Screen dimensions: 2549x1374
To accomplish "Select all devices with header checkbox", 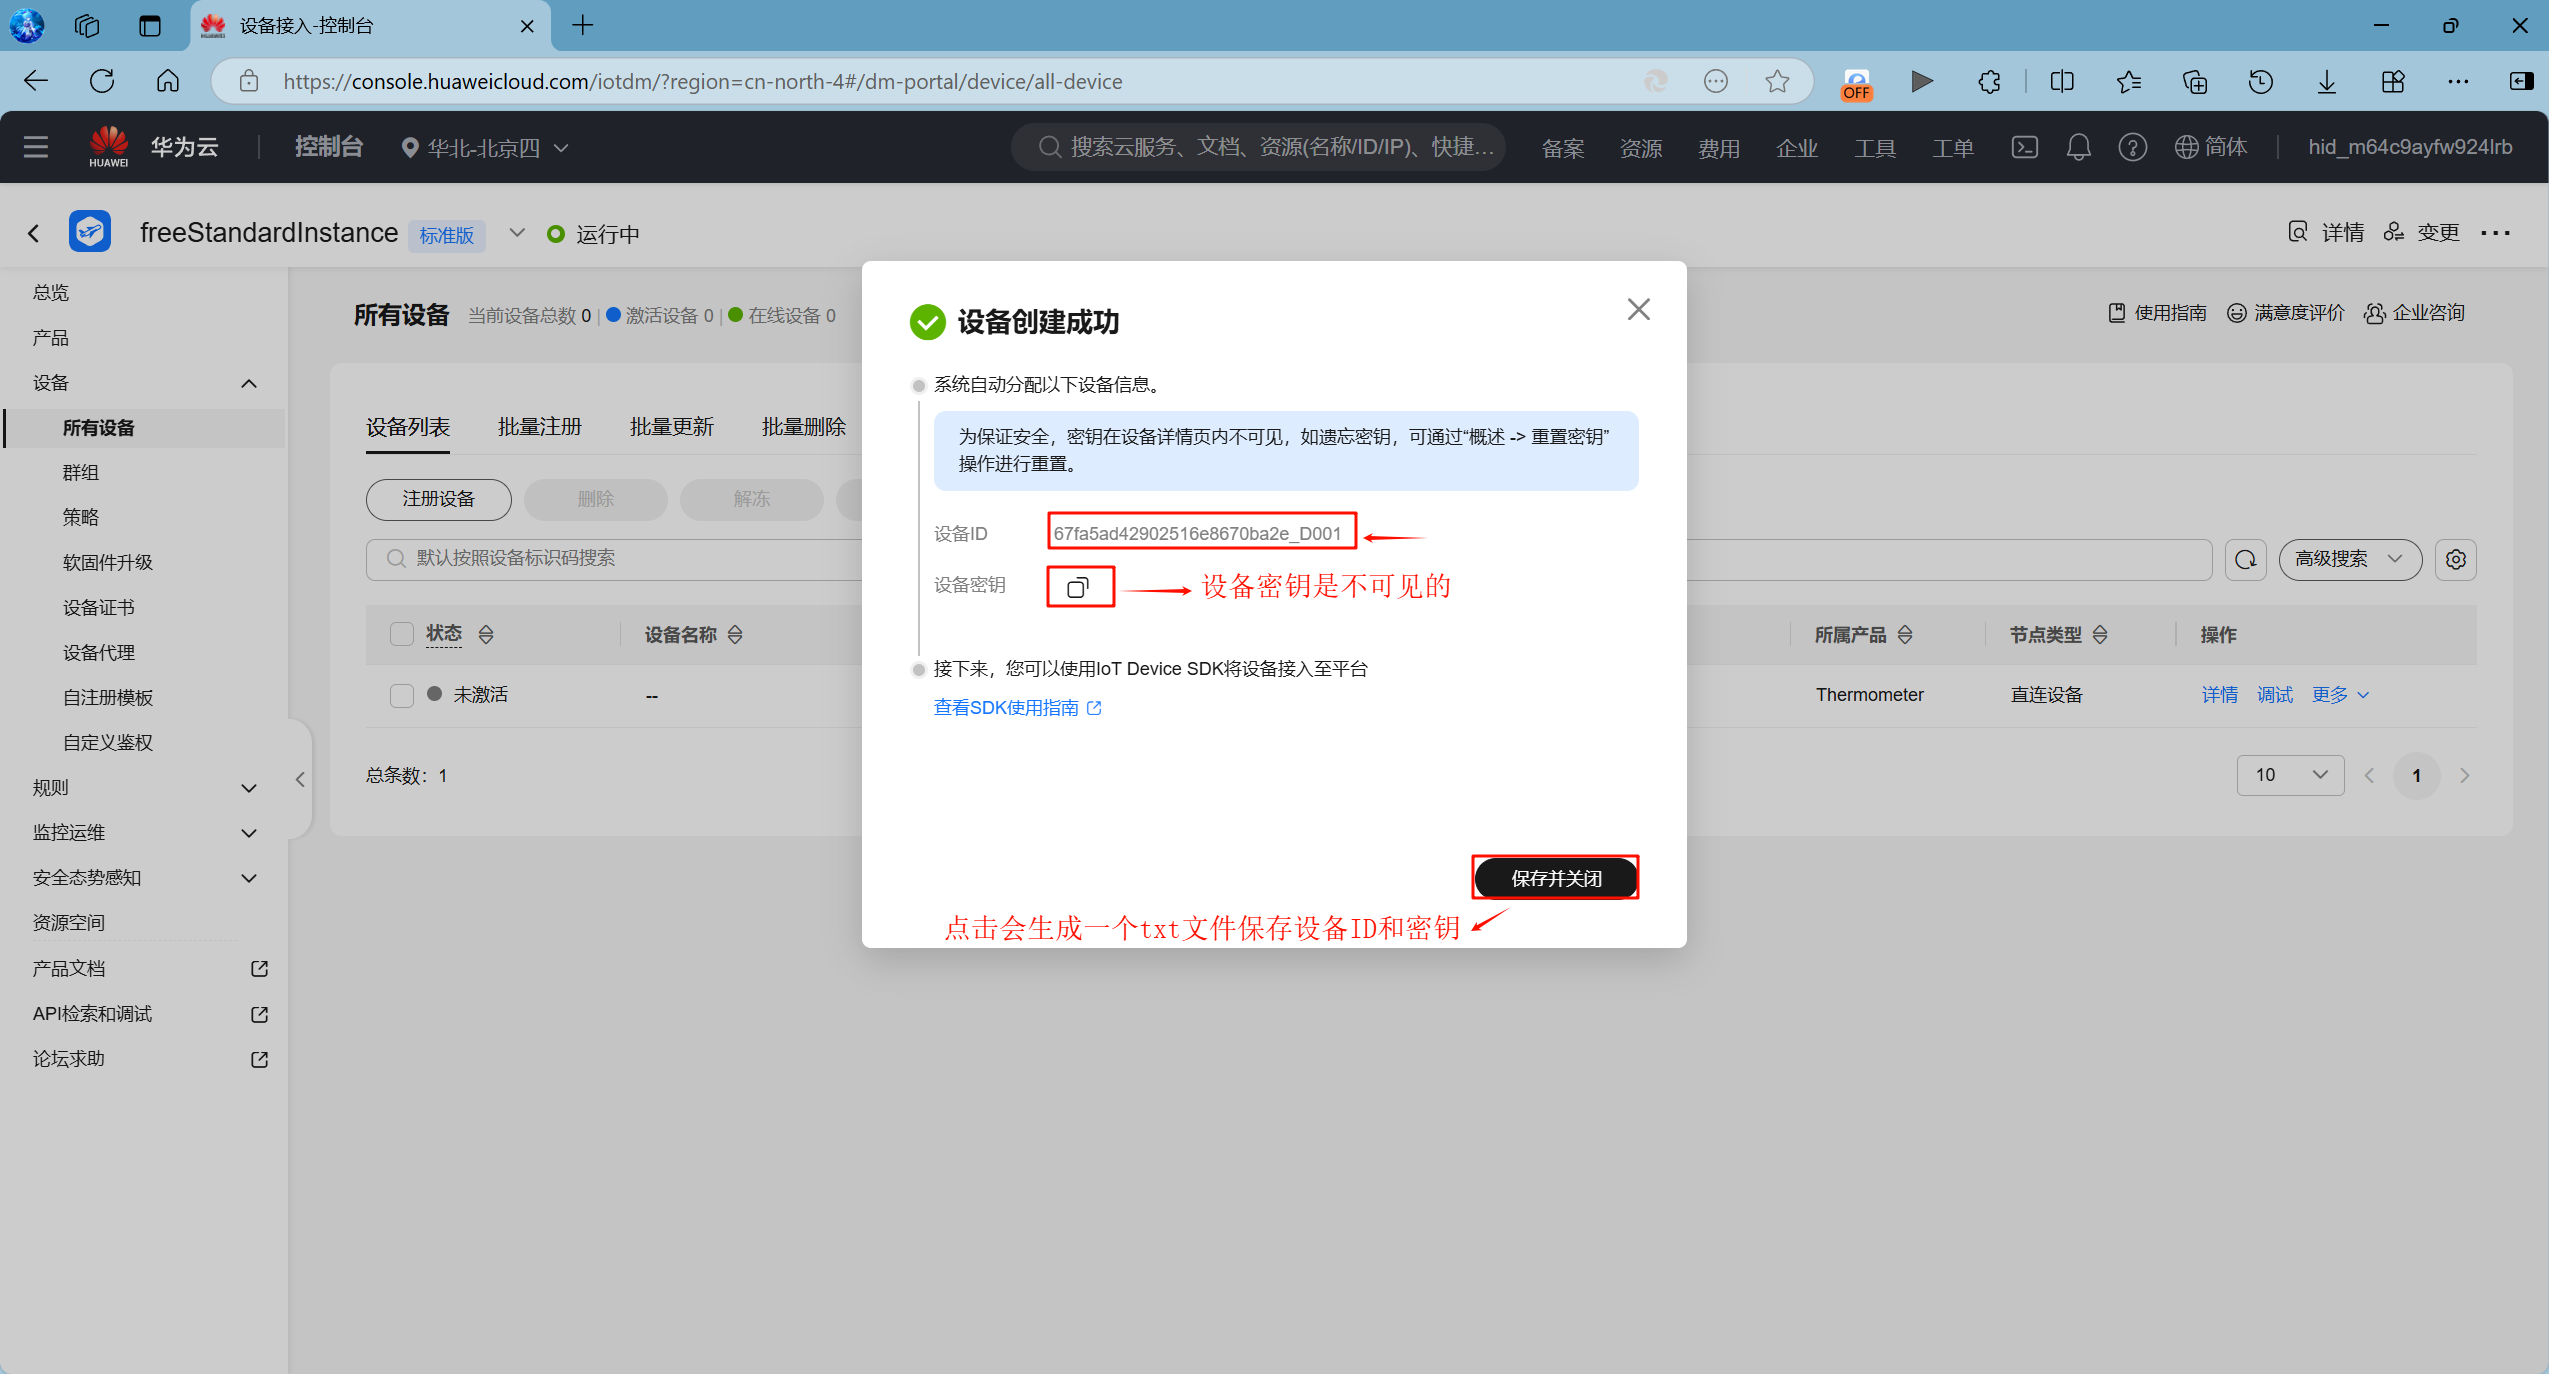I will coord(401,634).
